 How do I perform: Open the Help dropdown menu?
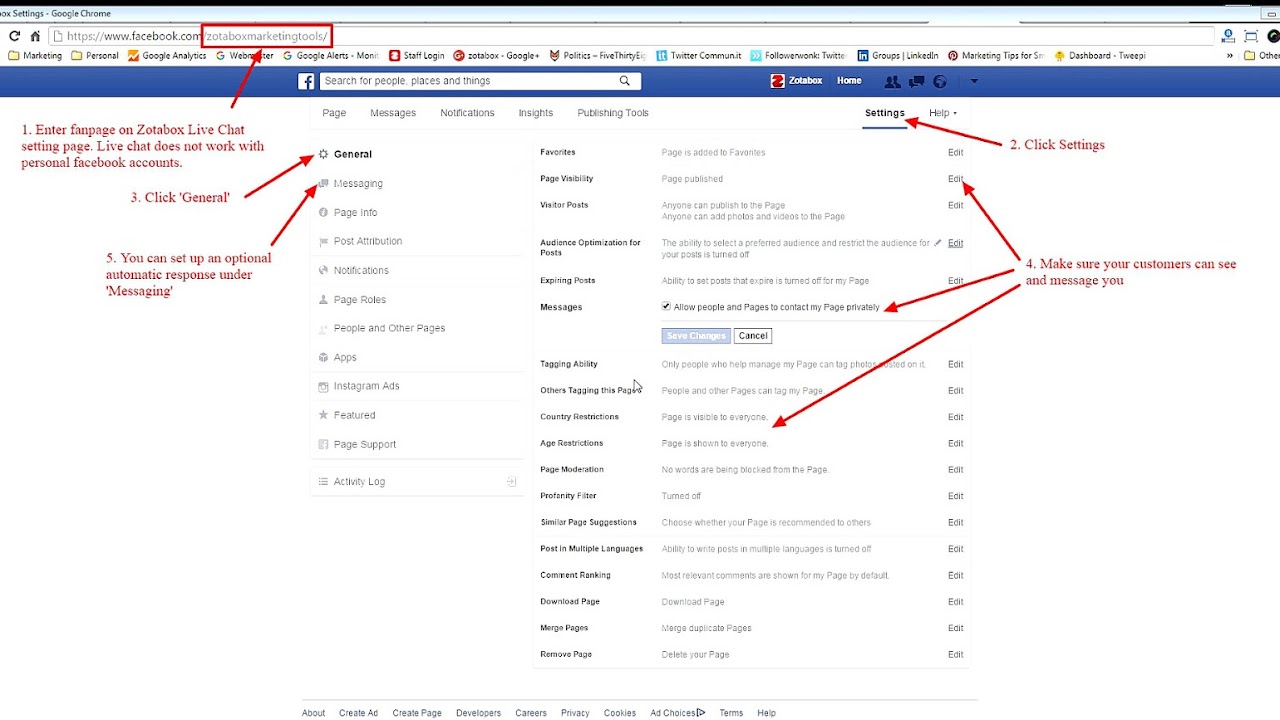point(943,113)
